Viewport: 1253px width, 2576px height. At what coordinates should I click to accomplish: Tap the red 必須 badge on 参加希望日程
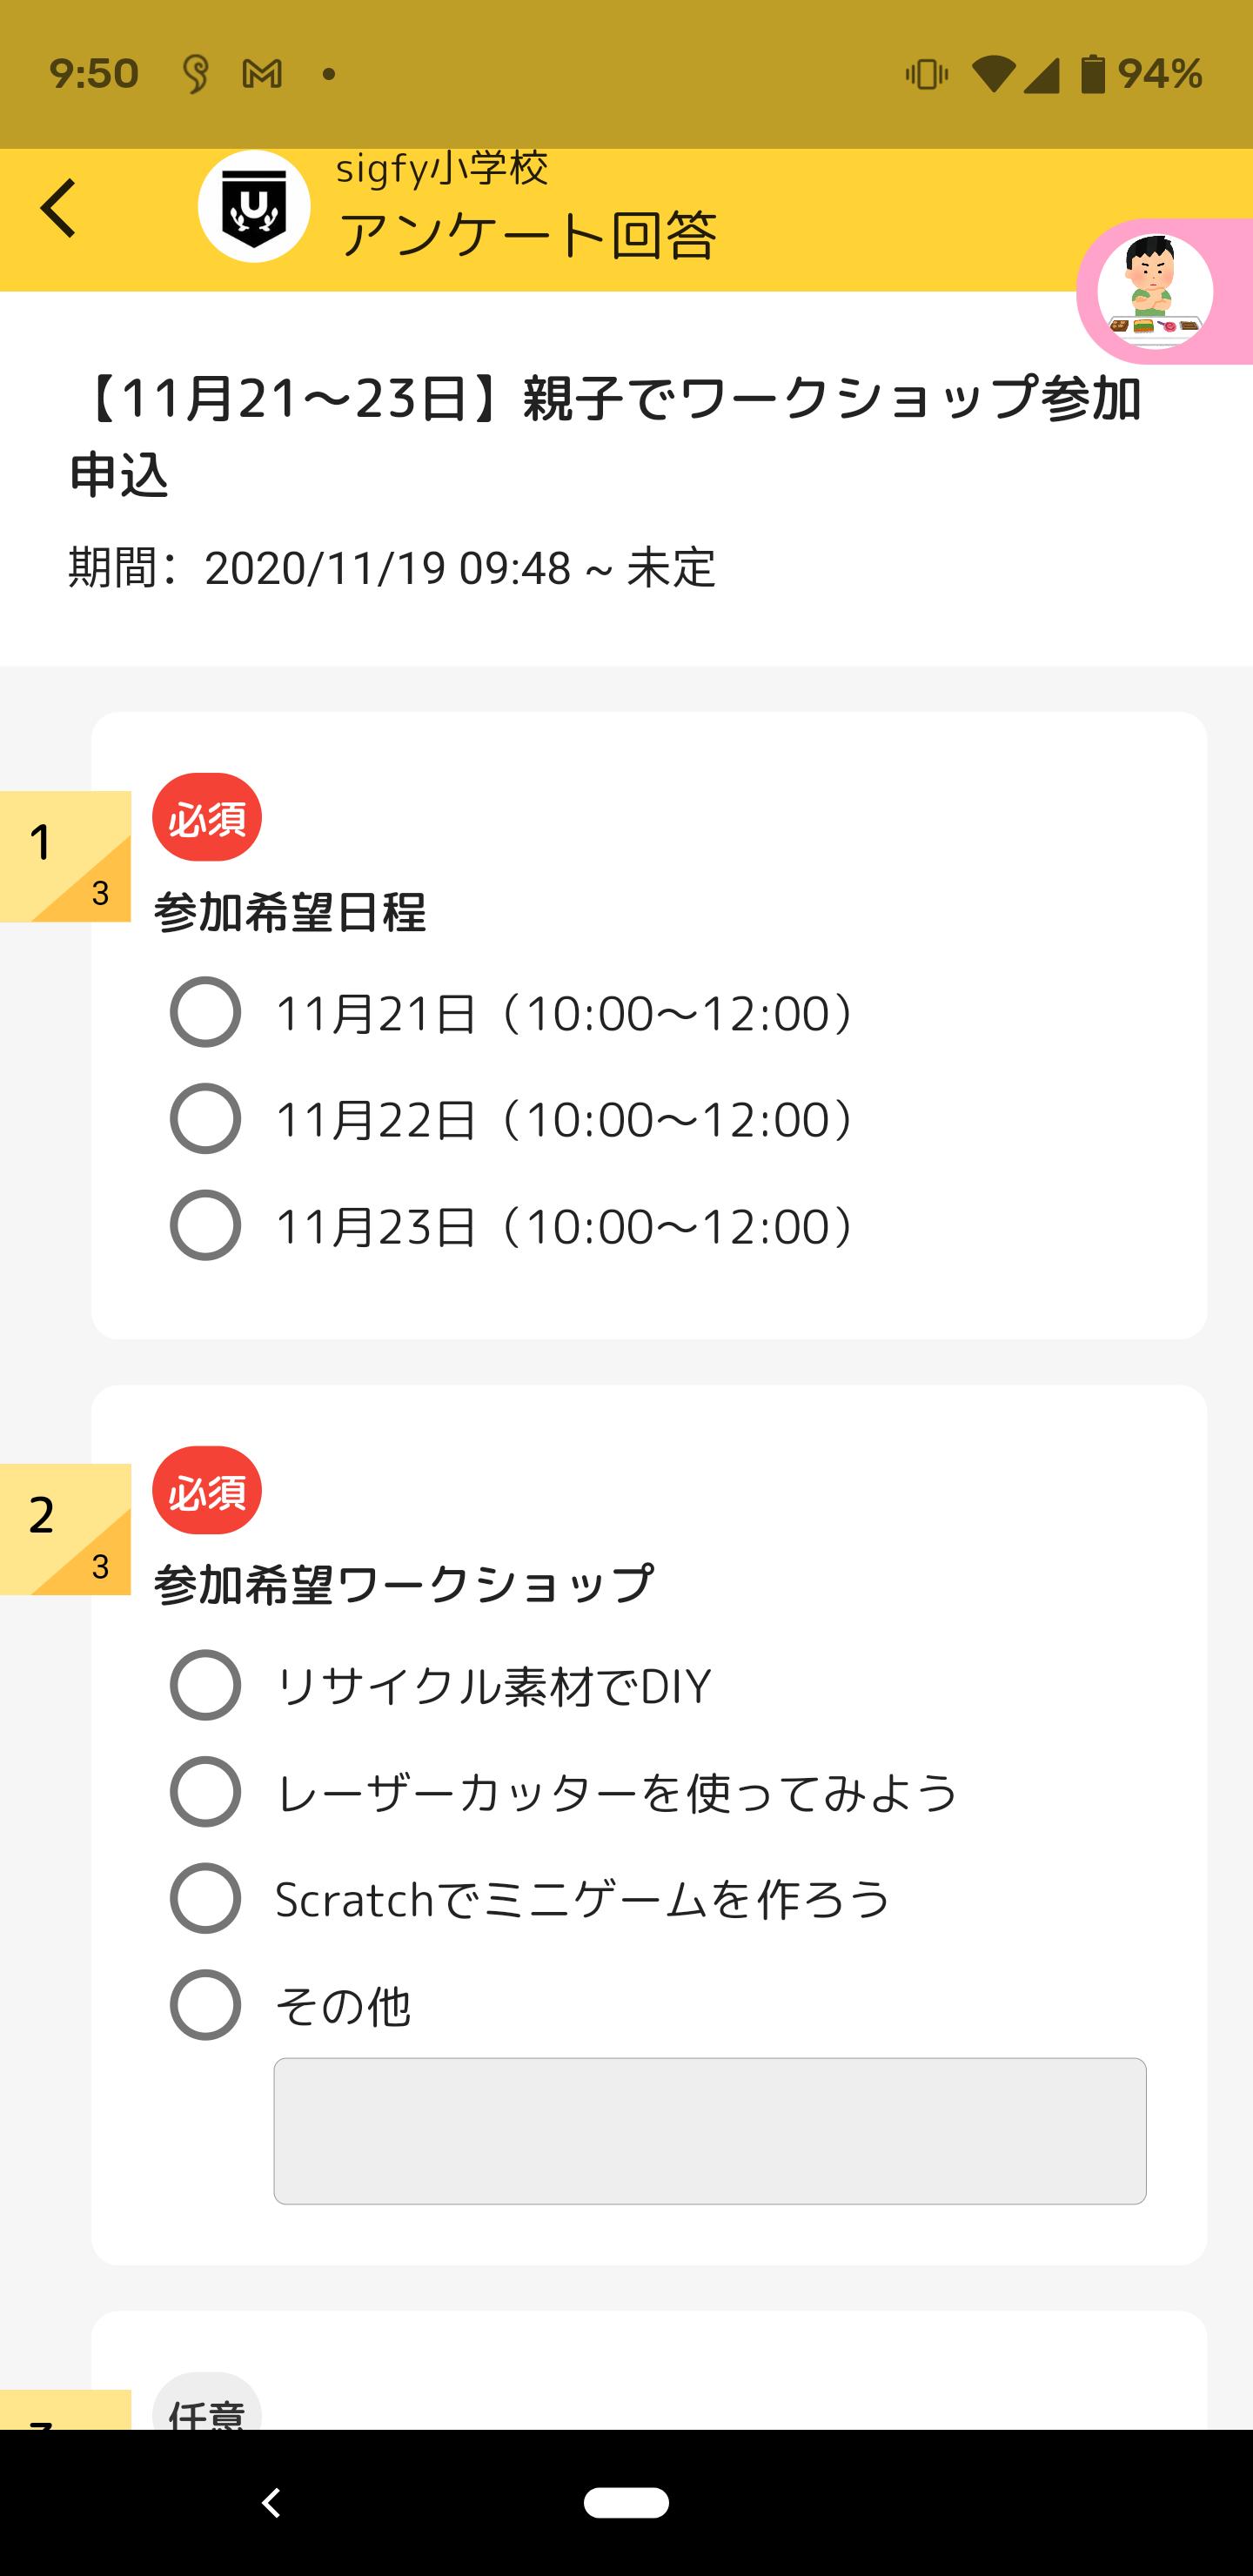pyautogui.click(x=207, y=817)
